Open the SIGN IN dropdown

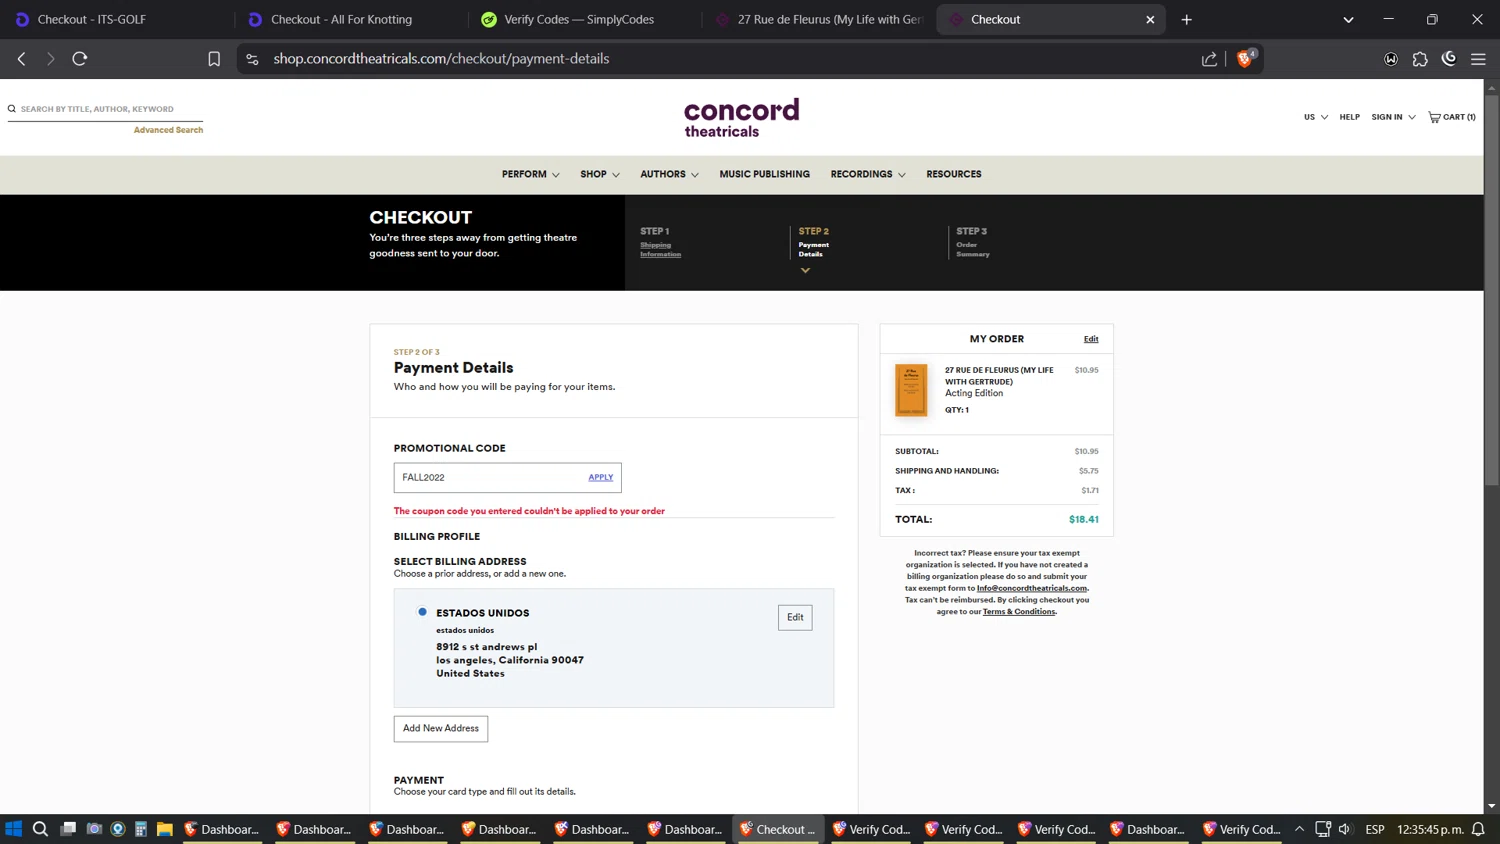tap(1393, 117)
